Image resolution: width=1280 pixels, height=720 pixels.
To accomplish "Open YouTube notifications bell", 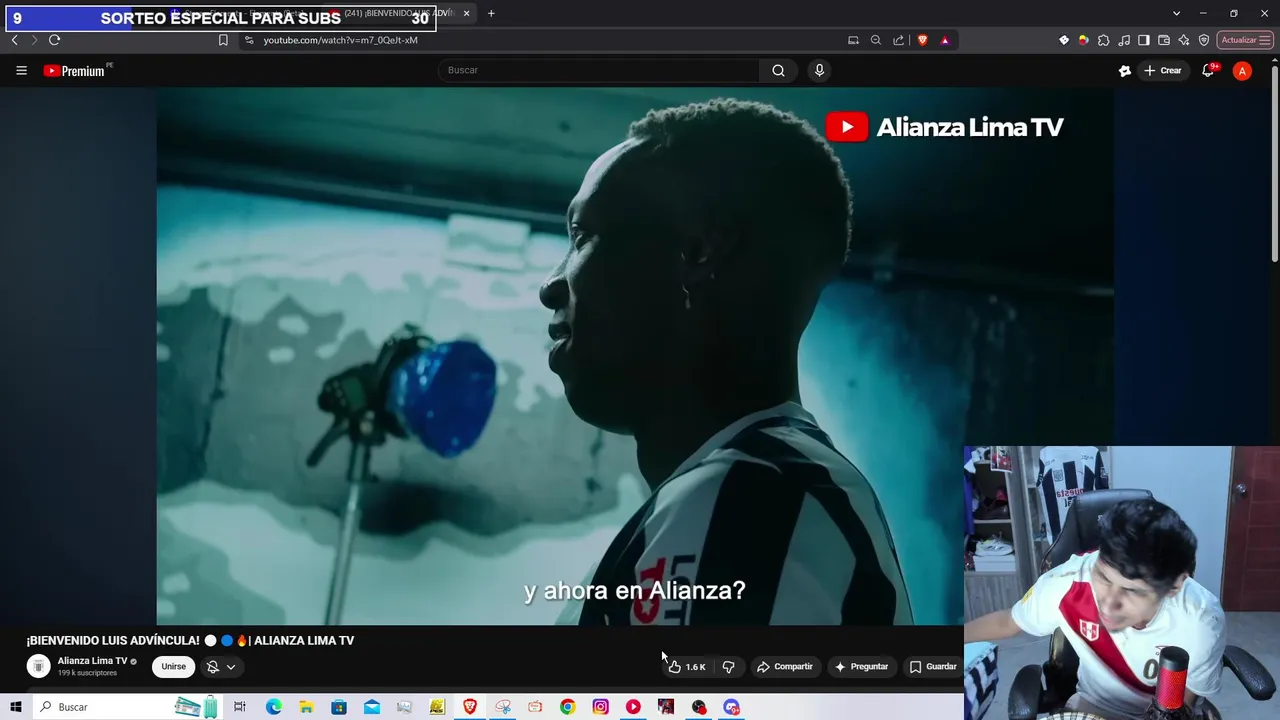I will 1208,70.
